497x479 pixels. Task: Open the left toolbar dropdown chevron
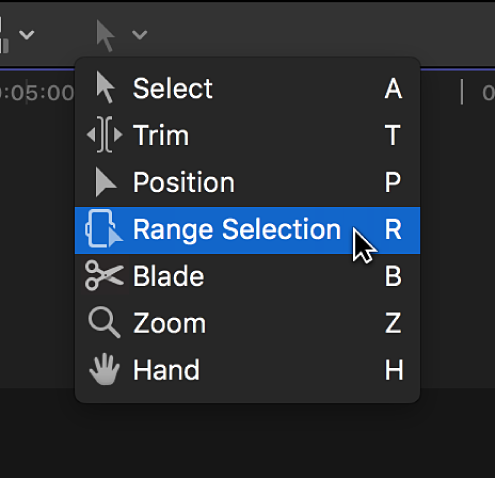tap(26, 35)
